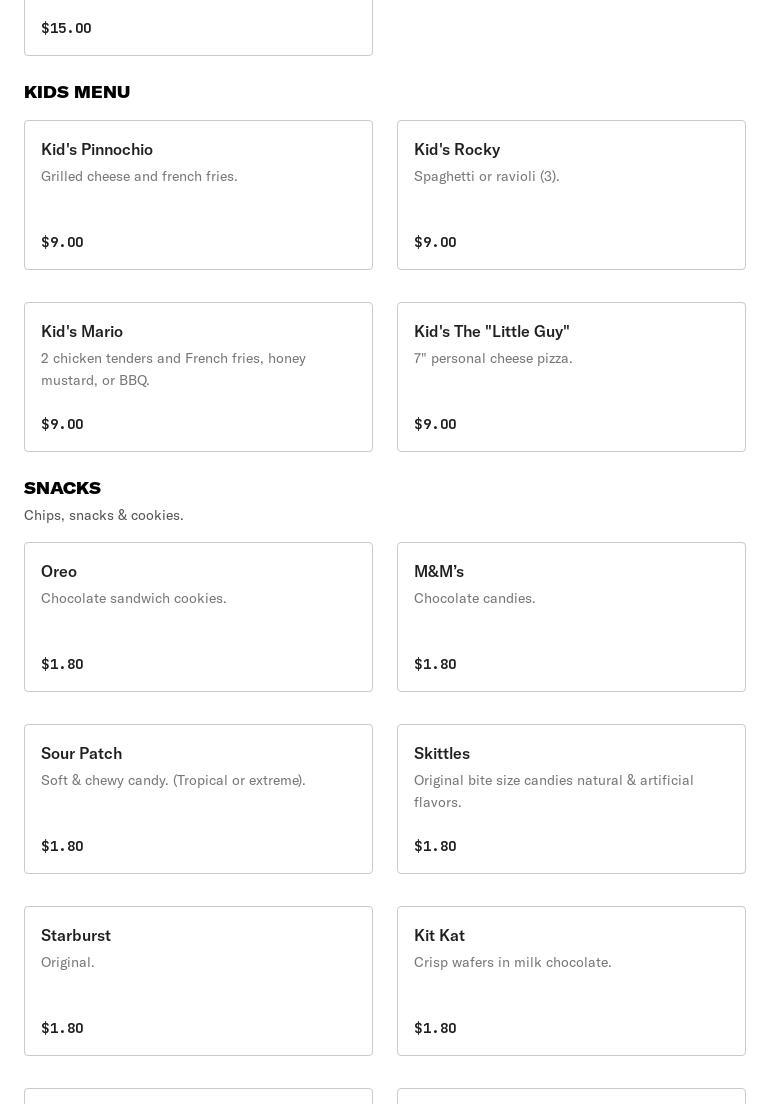Open the Kit Kat item card
The image size is (770, 1104).
pos(571,981)
